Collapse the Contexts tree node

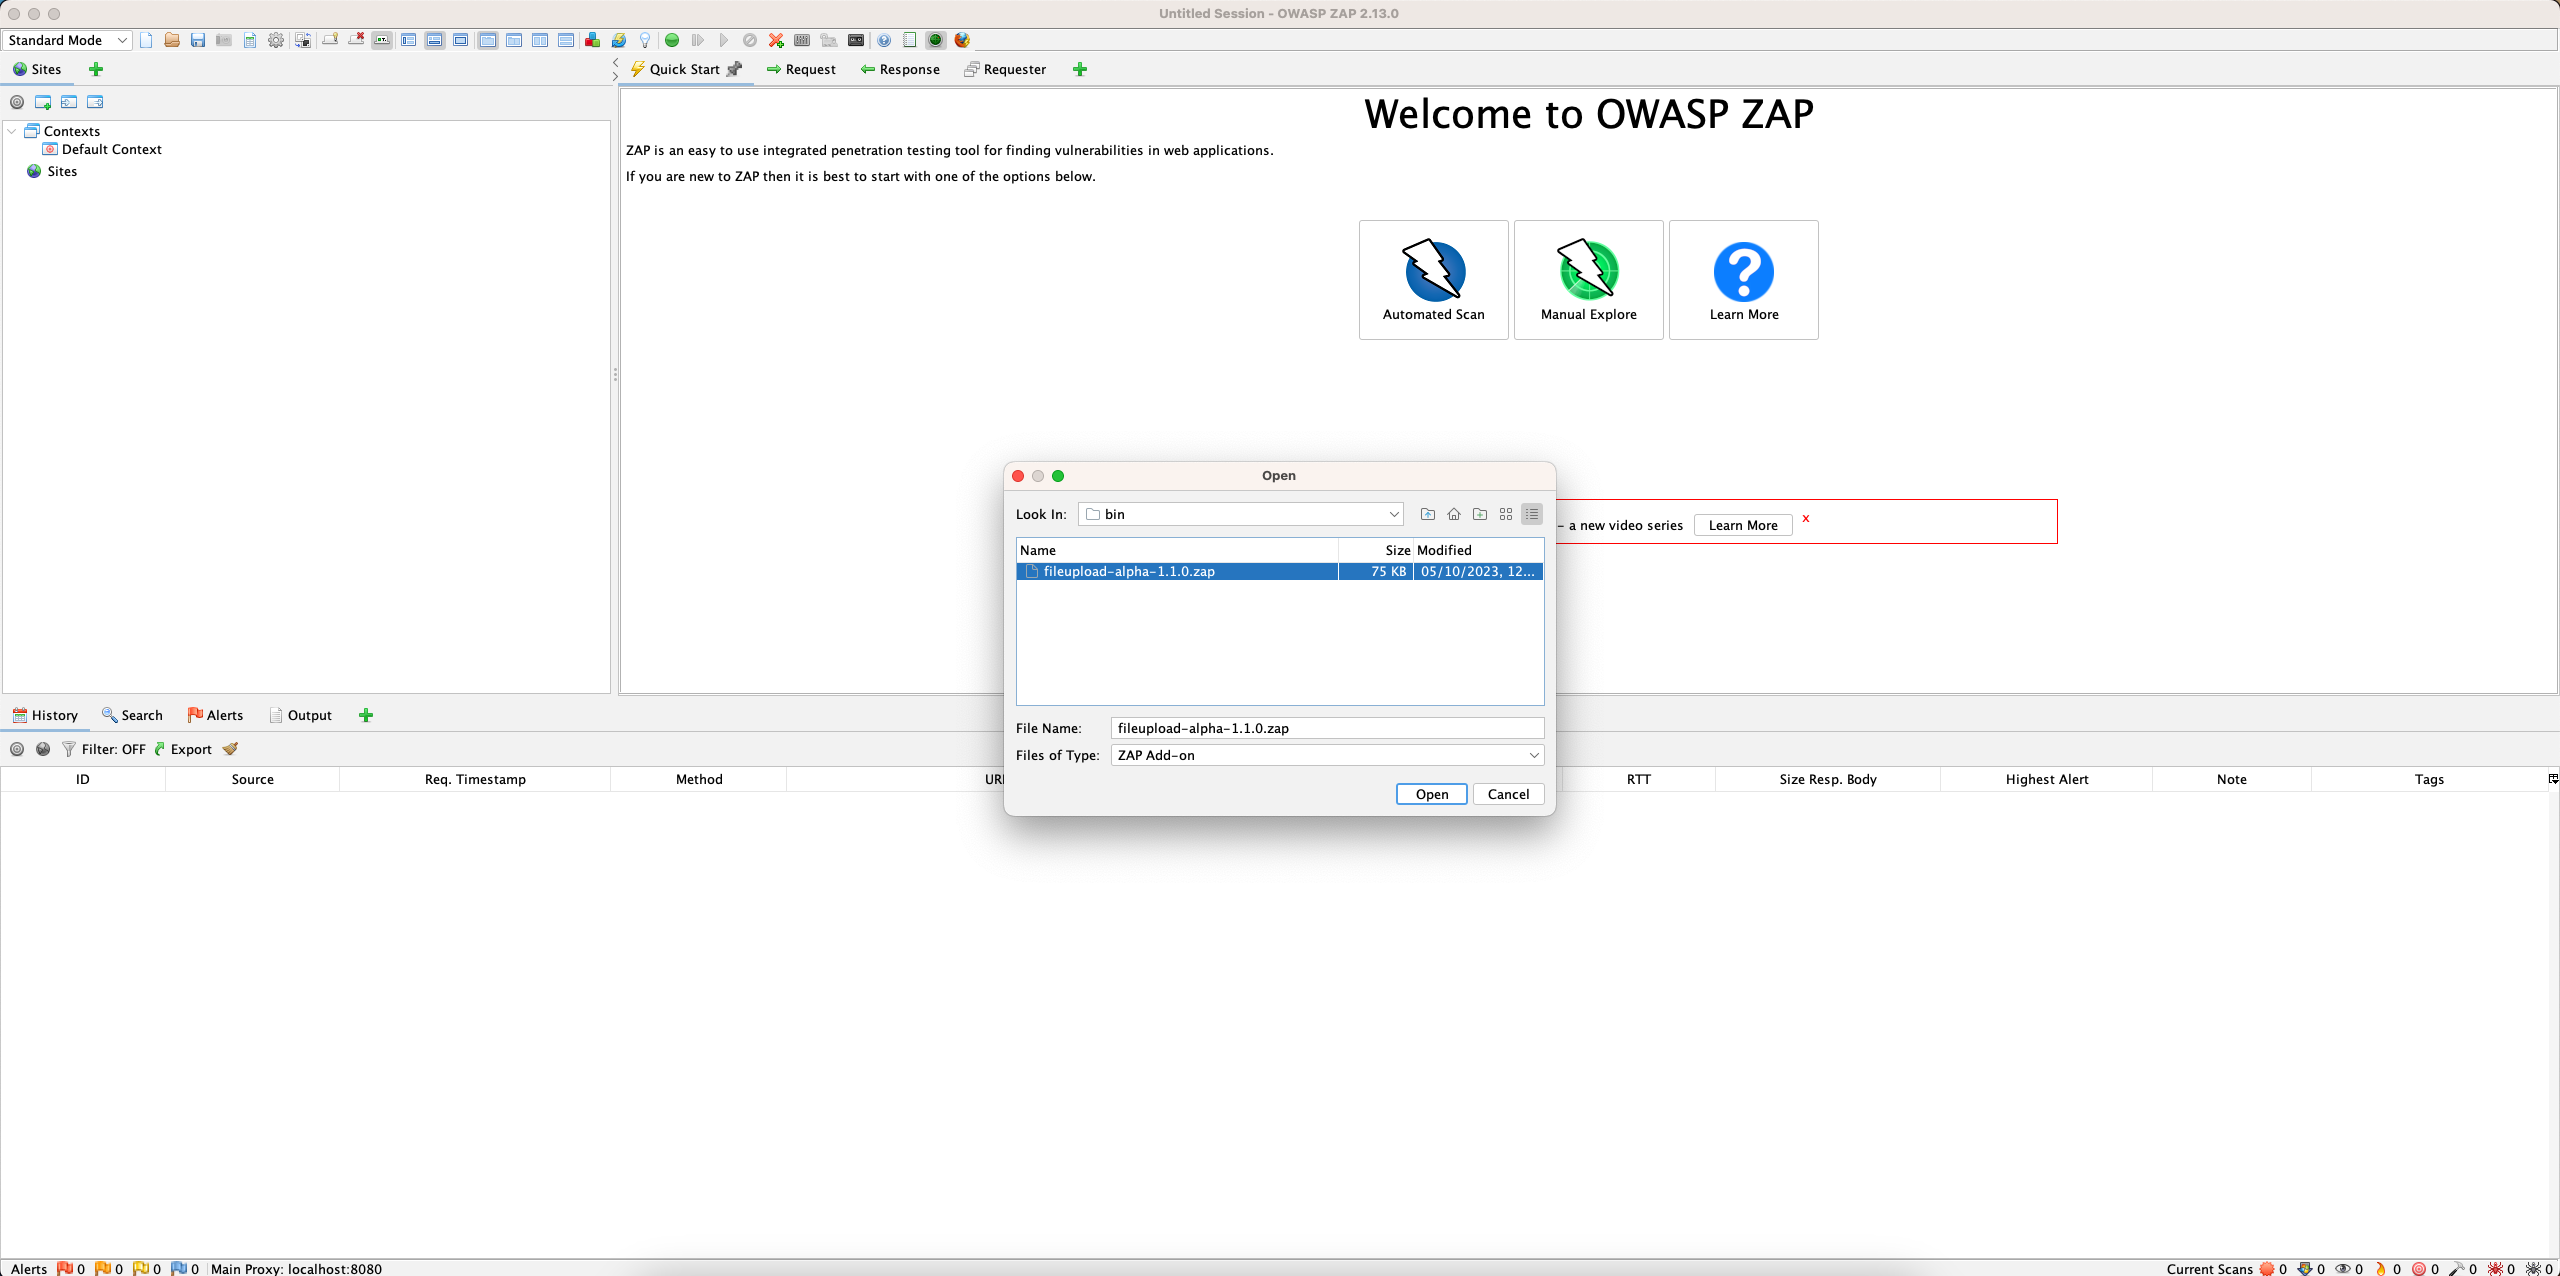(12, 131)
